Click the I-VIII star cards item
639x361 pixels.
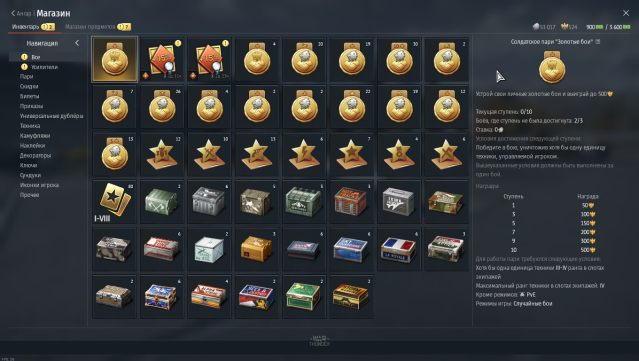[x=115, y=202]
